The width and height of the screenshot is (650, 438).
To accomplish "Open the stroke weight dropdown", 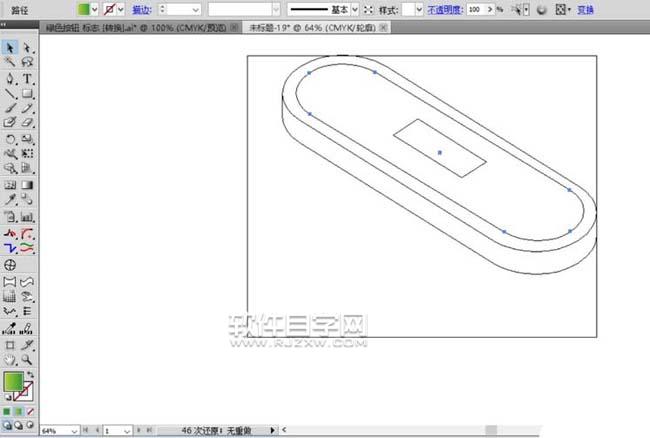I will pos(194,9).
